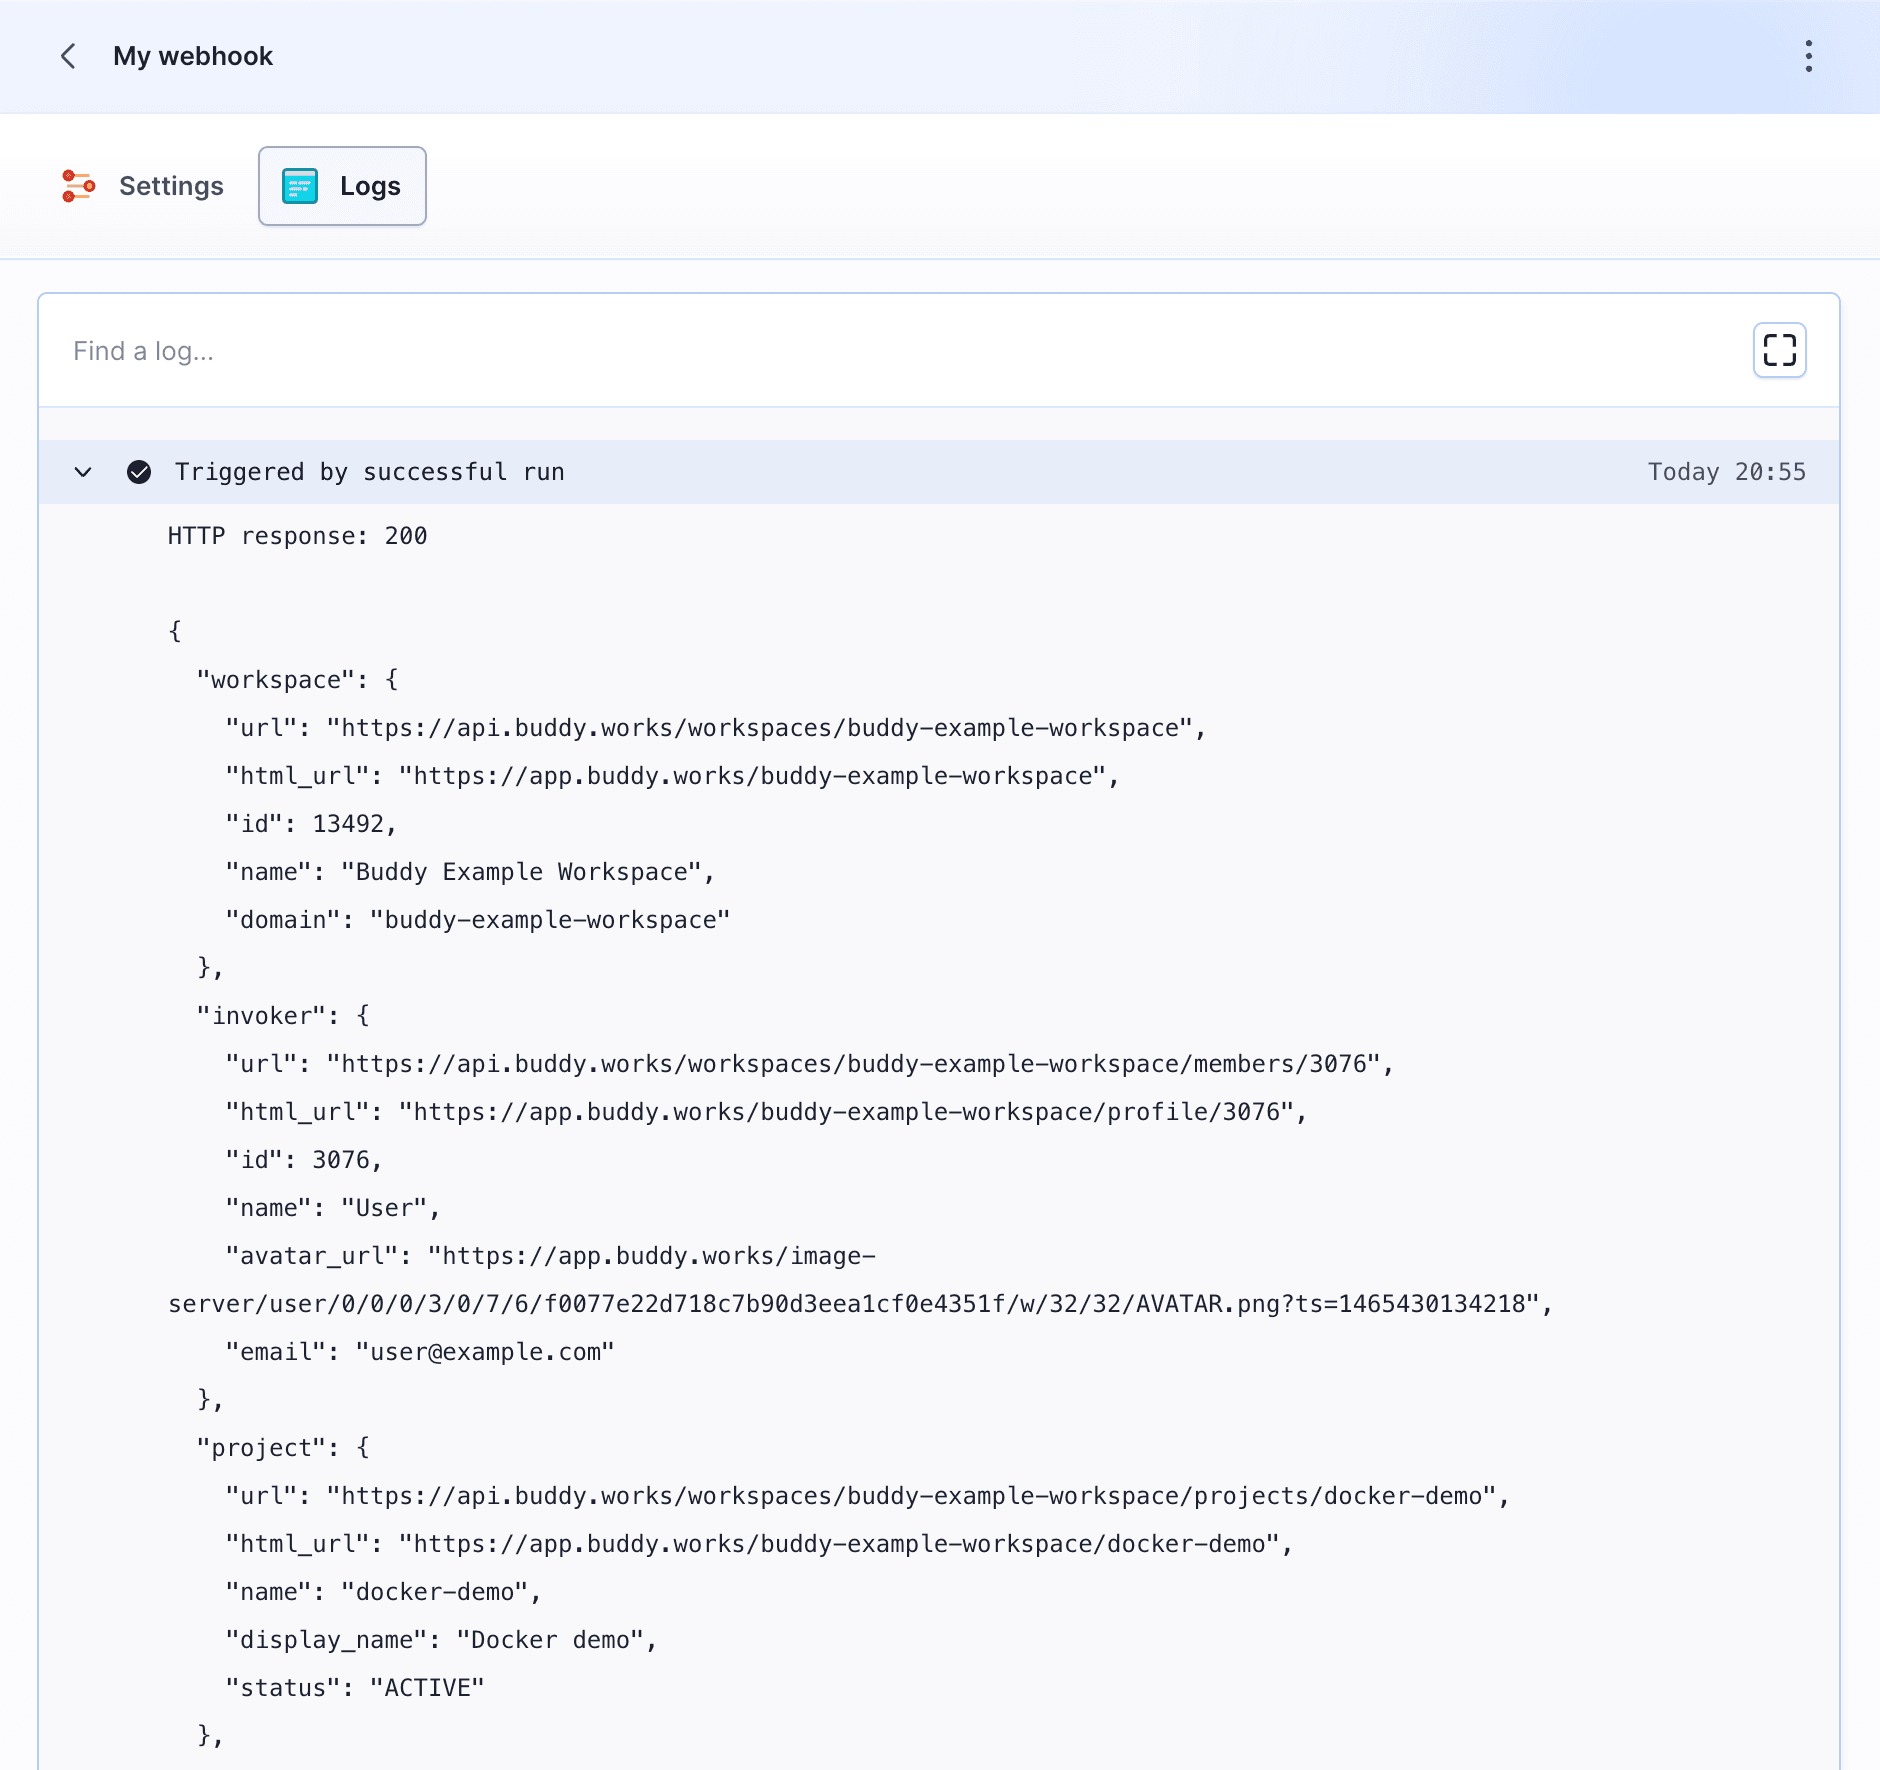Viewport: 1880px width, 1770px height.
Task: Click the '"email": "user@example.com"' line
Action: [x=420, y=1352]
